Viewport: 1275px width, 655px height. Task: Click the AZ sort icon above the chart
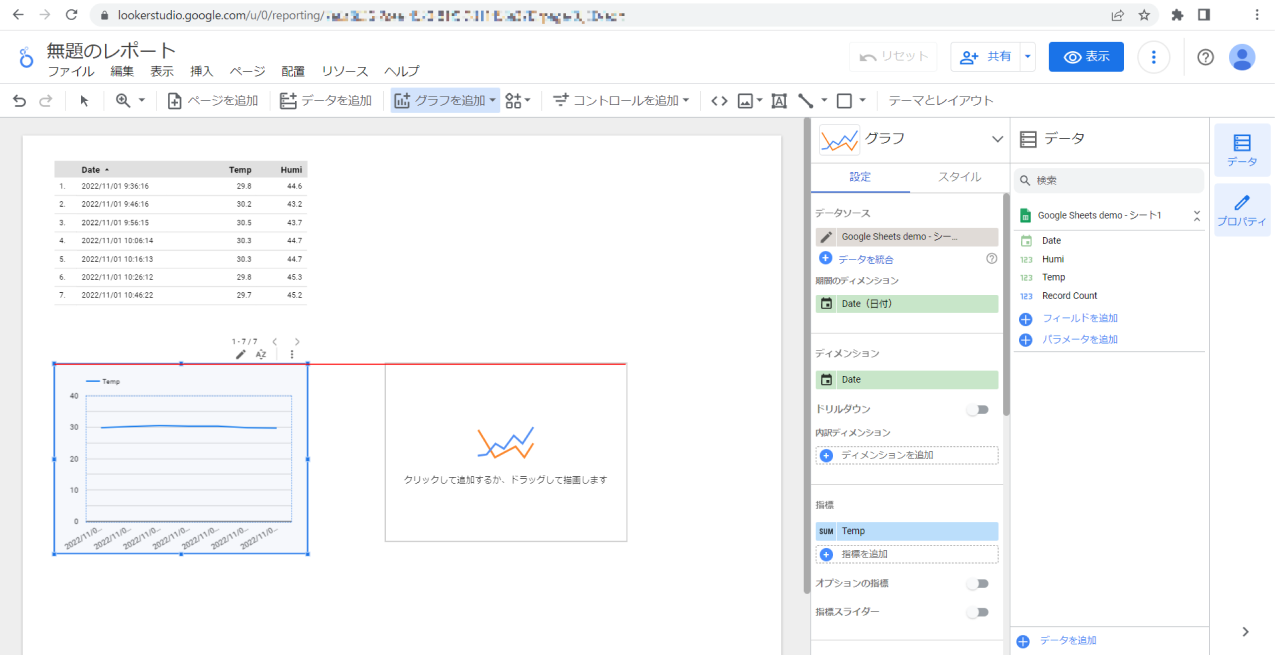260,354
